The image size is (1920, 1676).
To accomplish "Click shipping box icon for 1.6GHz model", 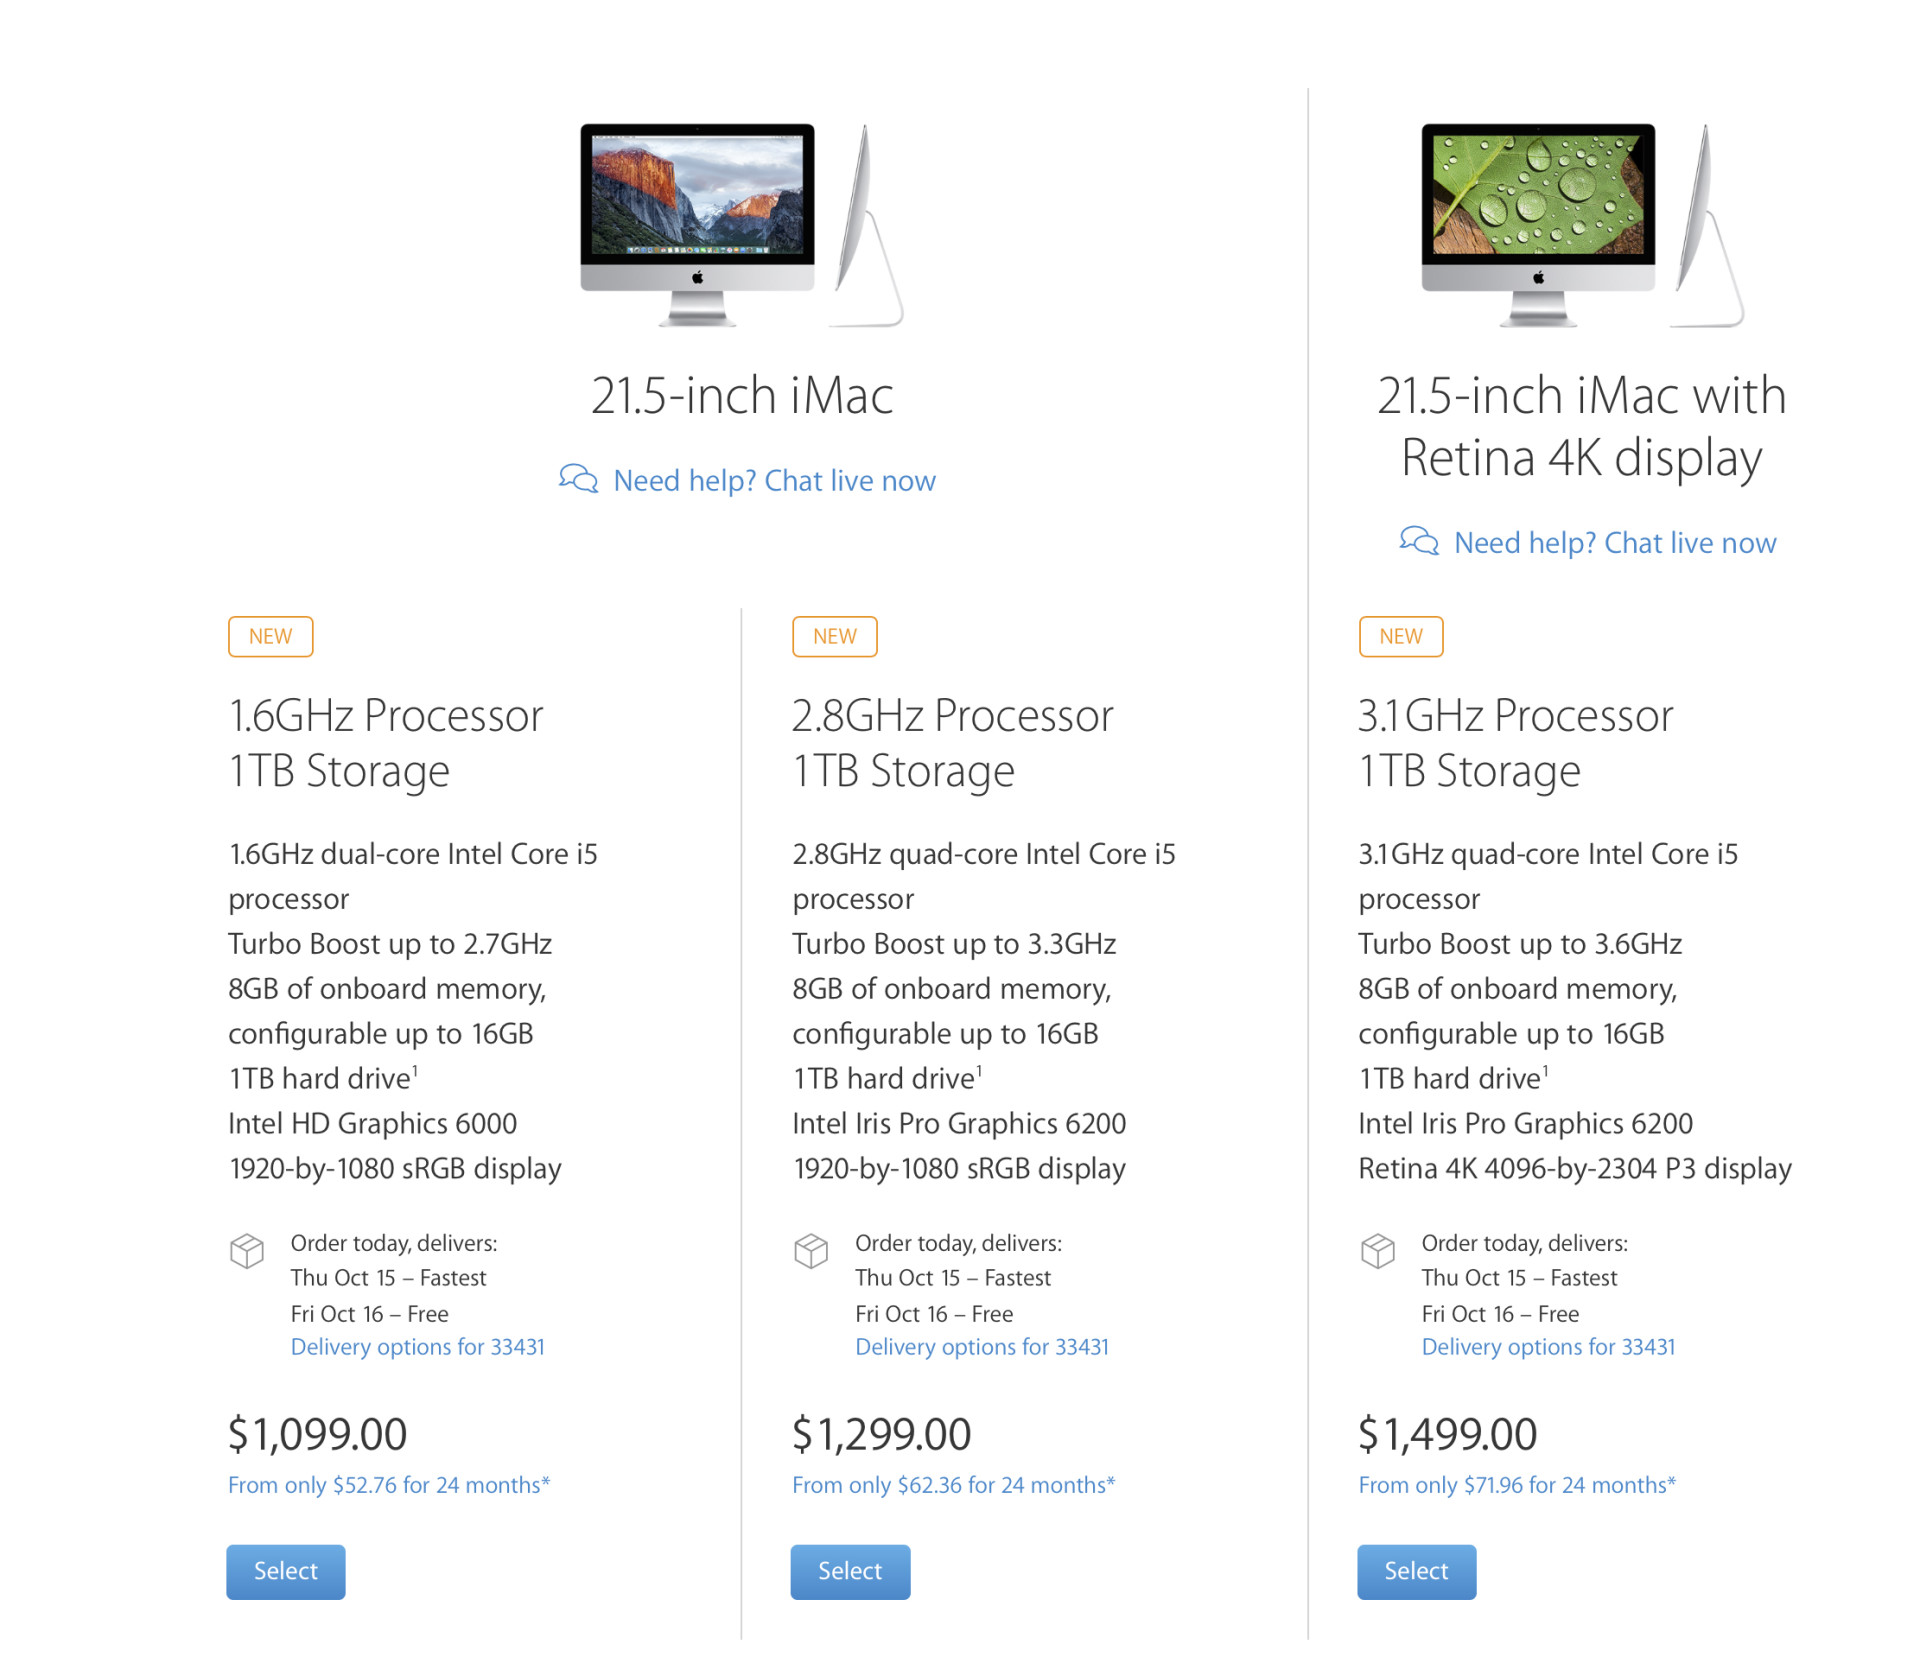I will (247, 1251).
